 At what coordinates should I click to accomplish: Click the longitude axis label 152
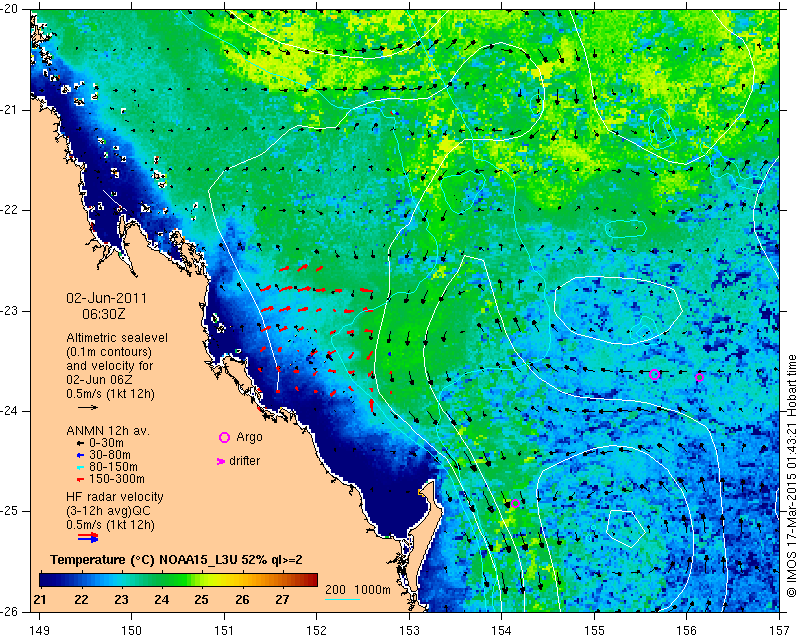316,631
